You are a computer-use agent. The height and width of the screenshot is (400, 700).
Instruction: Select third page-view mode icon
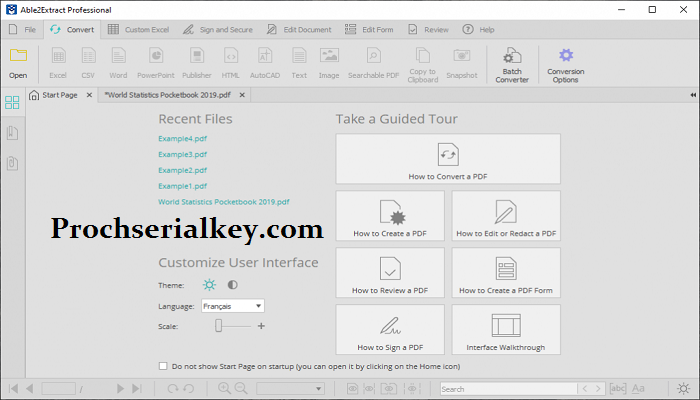pos(389,388)
